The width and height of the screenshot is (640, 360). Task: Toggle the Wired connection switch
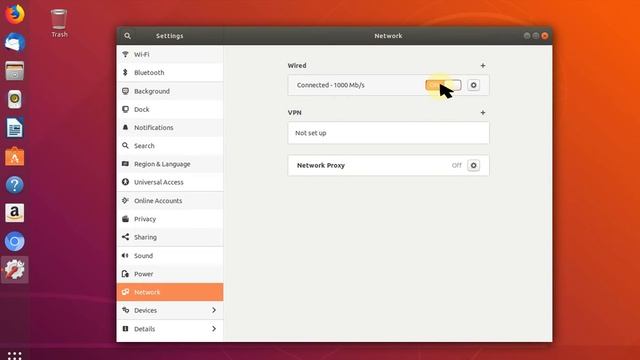click(x=443, y=85)
